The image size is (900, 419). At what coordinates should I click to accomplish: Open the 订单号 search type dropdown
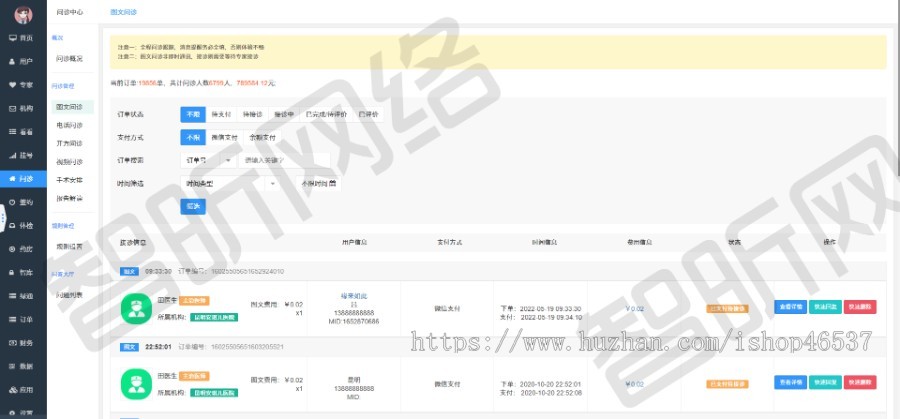[208, 160]
